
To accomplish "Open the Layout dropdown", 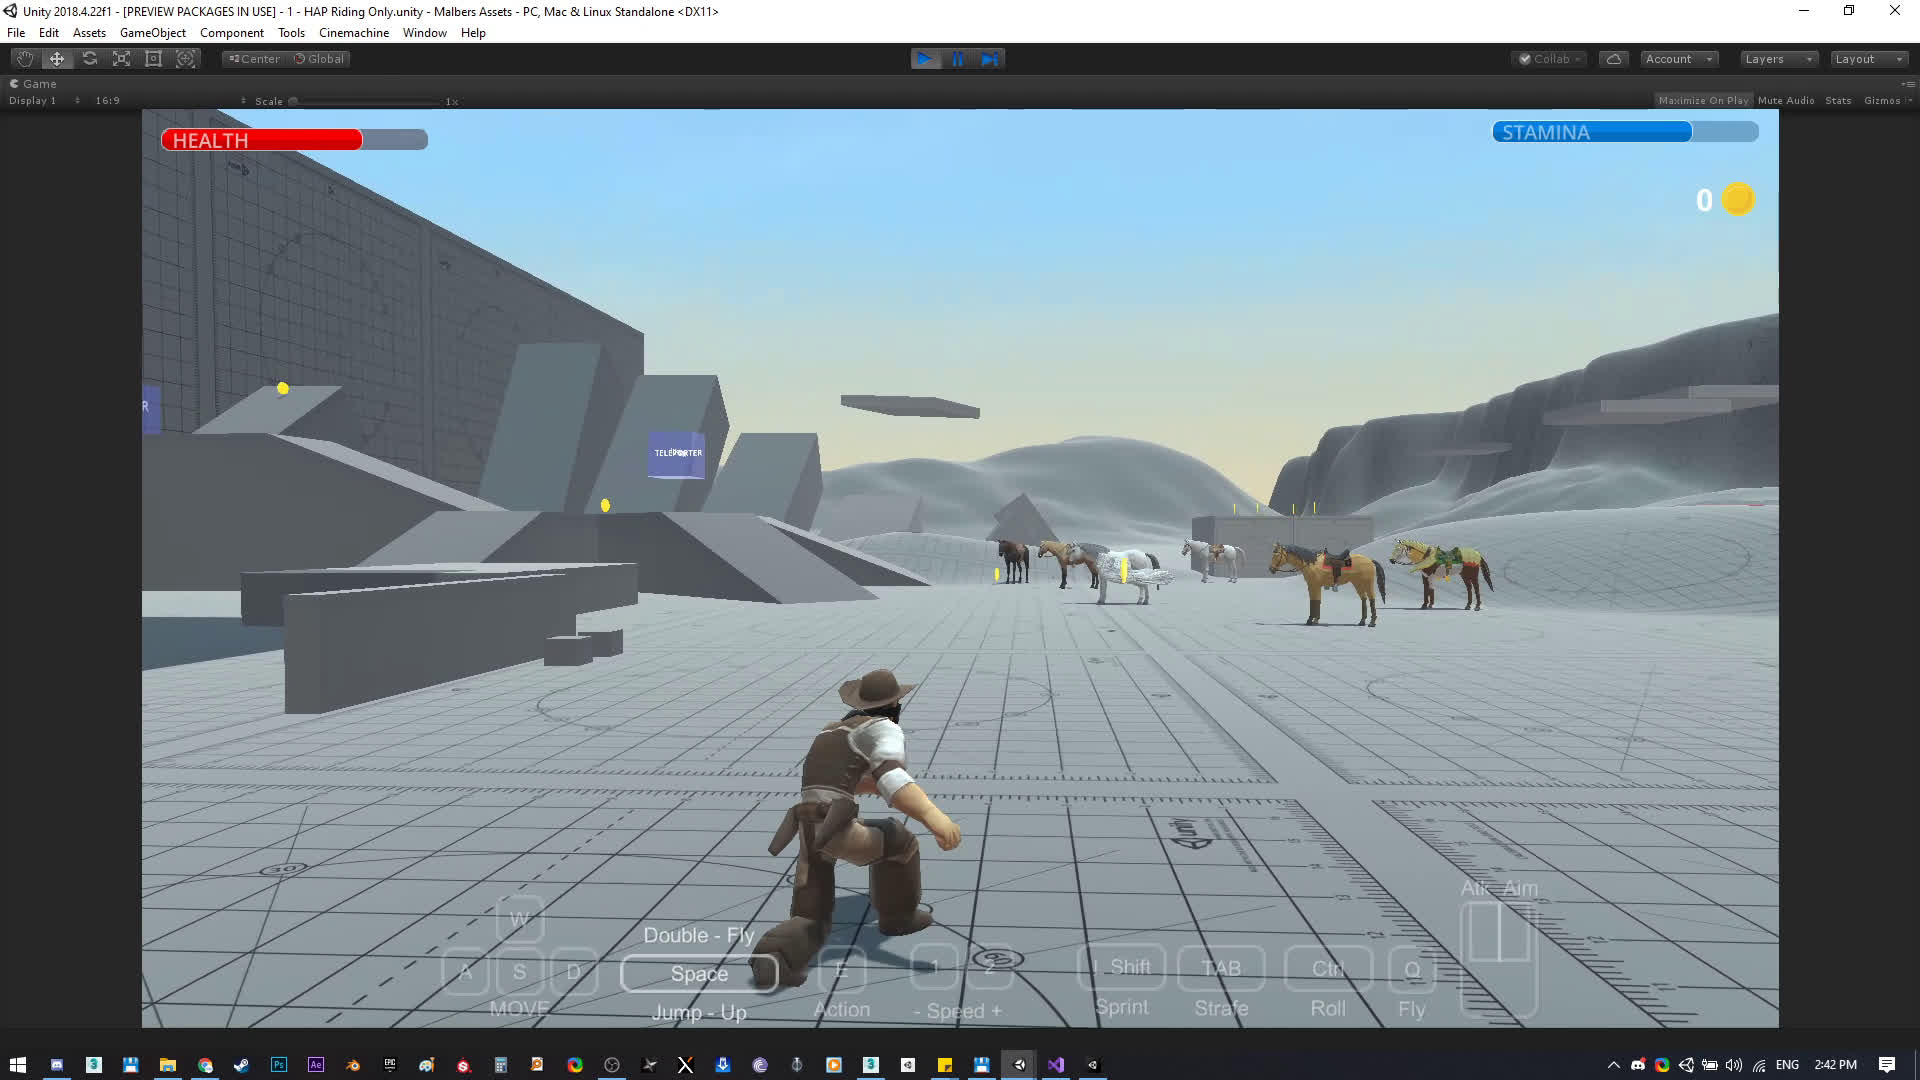I will tap(1868, 59).
